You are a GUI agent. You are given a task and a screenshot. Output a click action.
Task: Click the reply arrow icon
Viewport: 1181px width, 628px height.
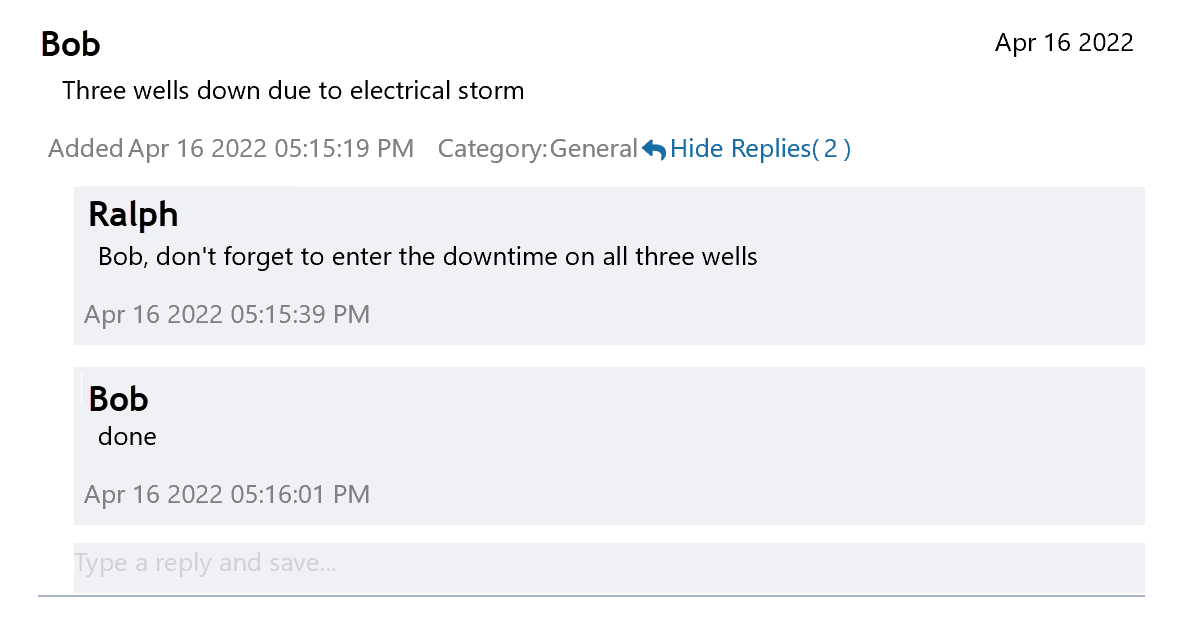654,150
